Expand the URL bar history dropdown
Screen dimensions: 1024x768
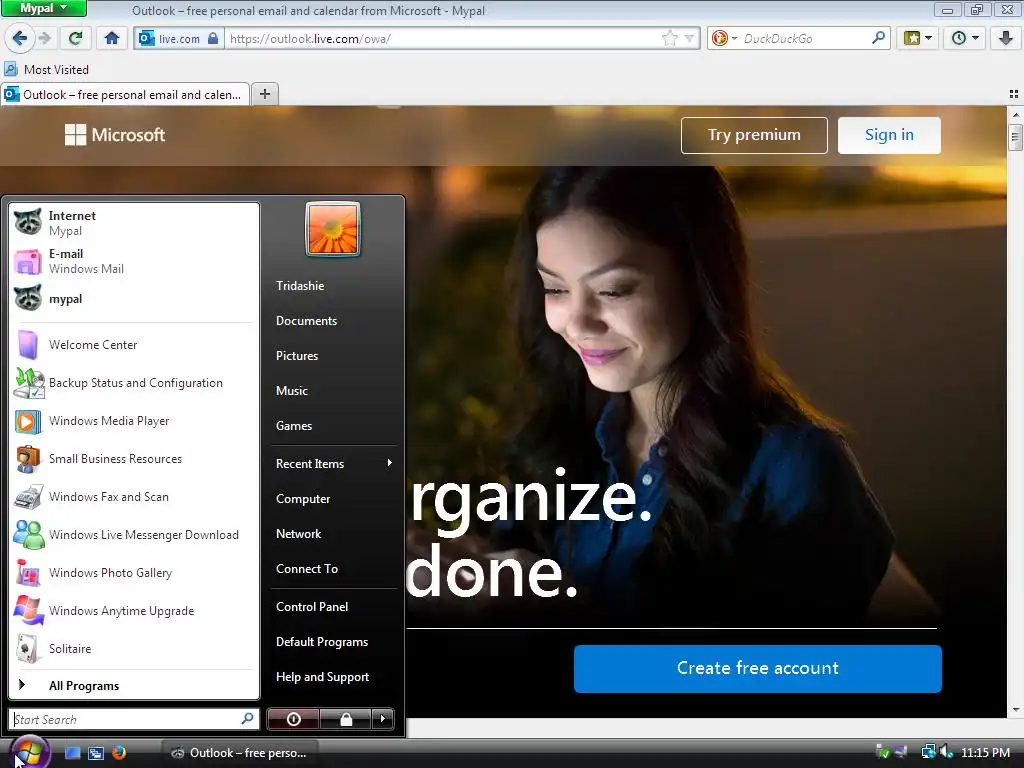coord(689,39)
